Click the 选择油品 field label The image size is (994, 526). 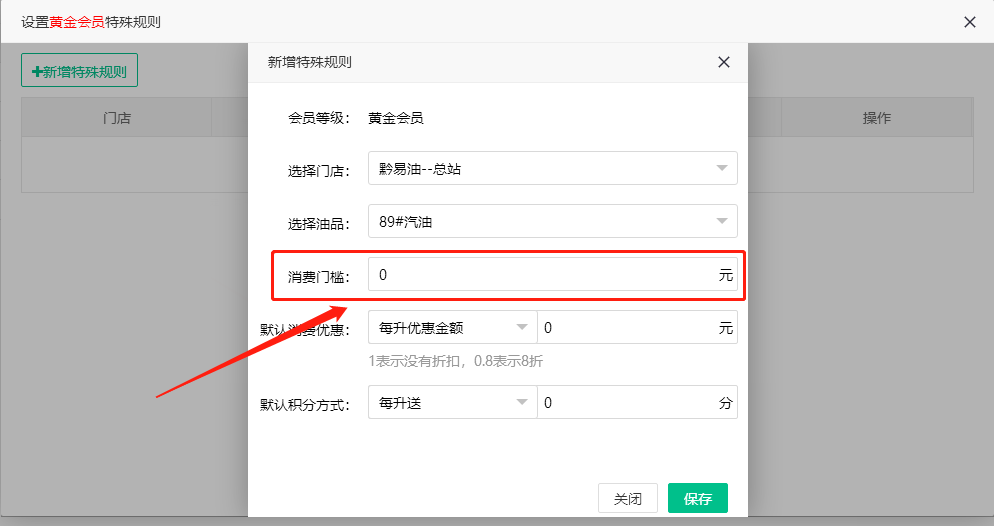pos(318,222)
